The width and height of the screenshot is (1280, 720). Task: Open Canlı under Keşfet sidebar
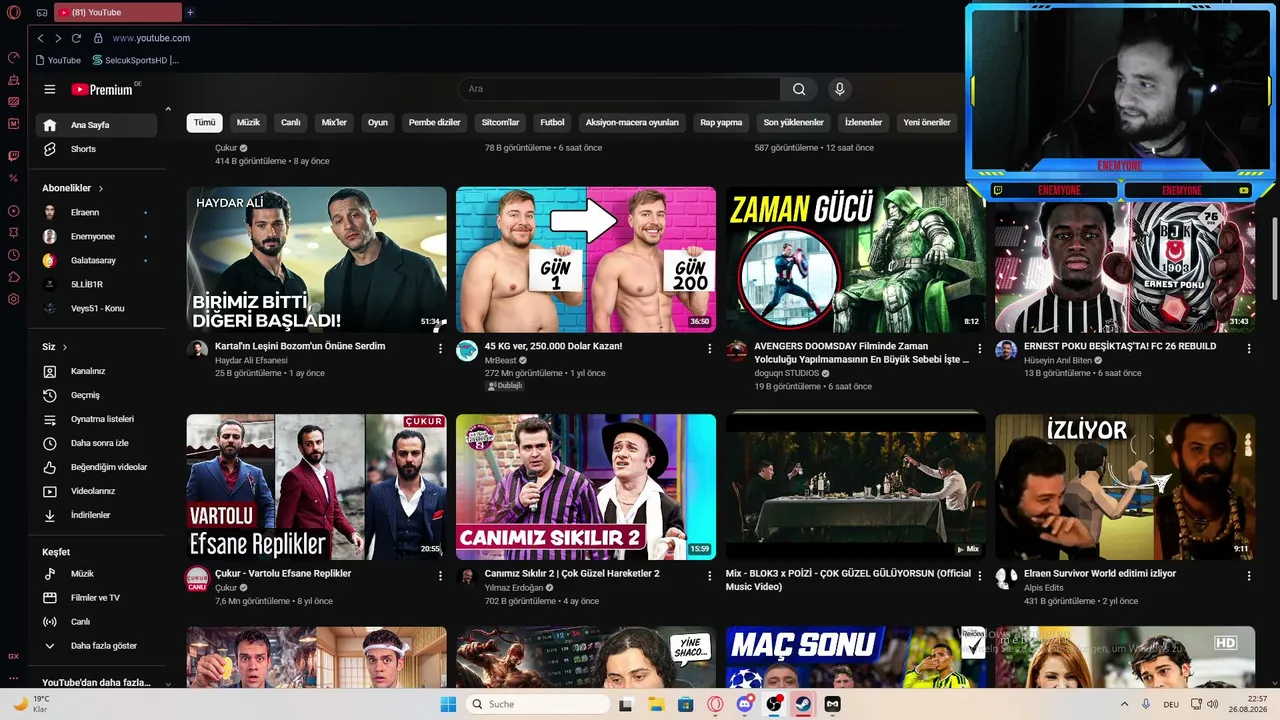pos(96,622)
